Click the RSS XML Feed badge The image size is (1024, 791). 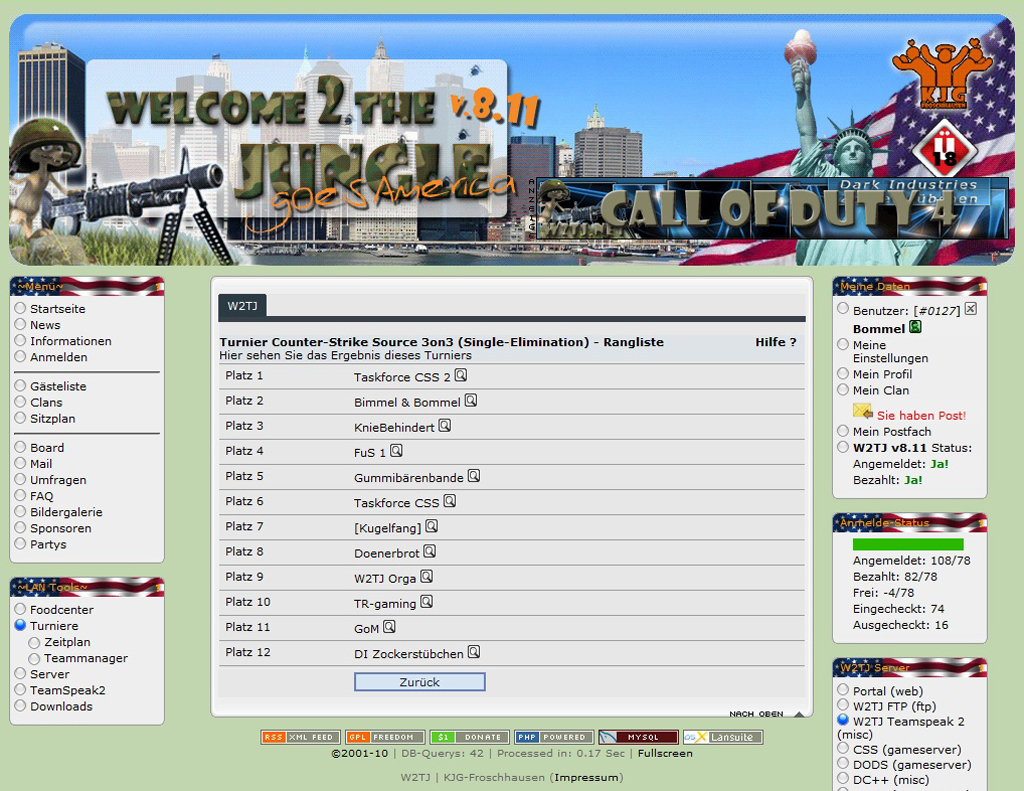(300, 737)
